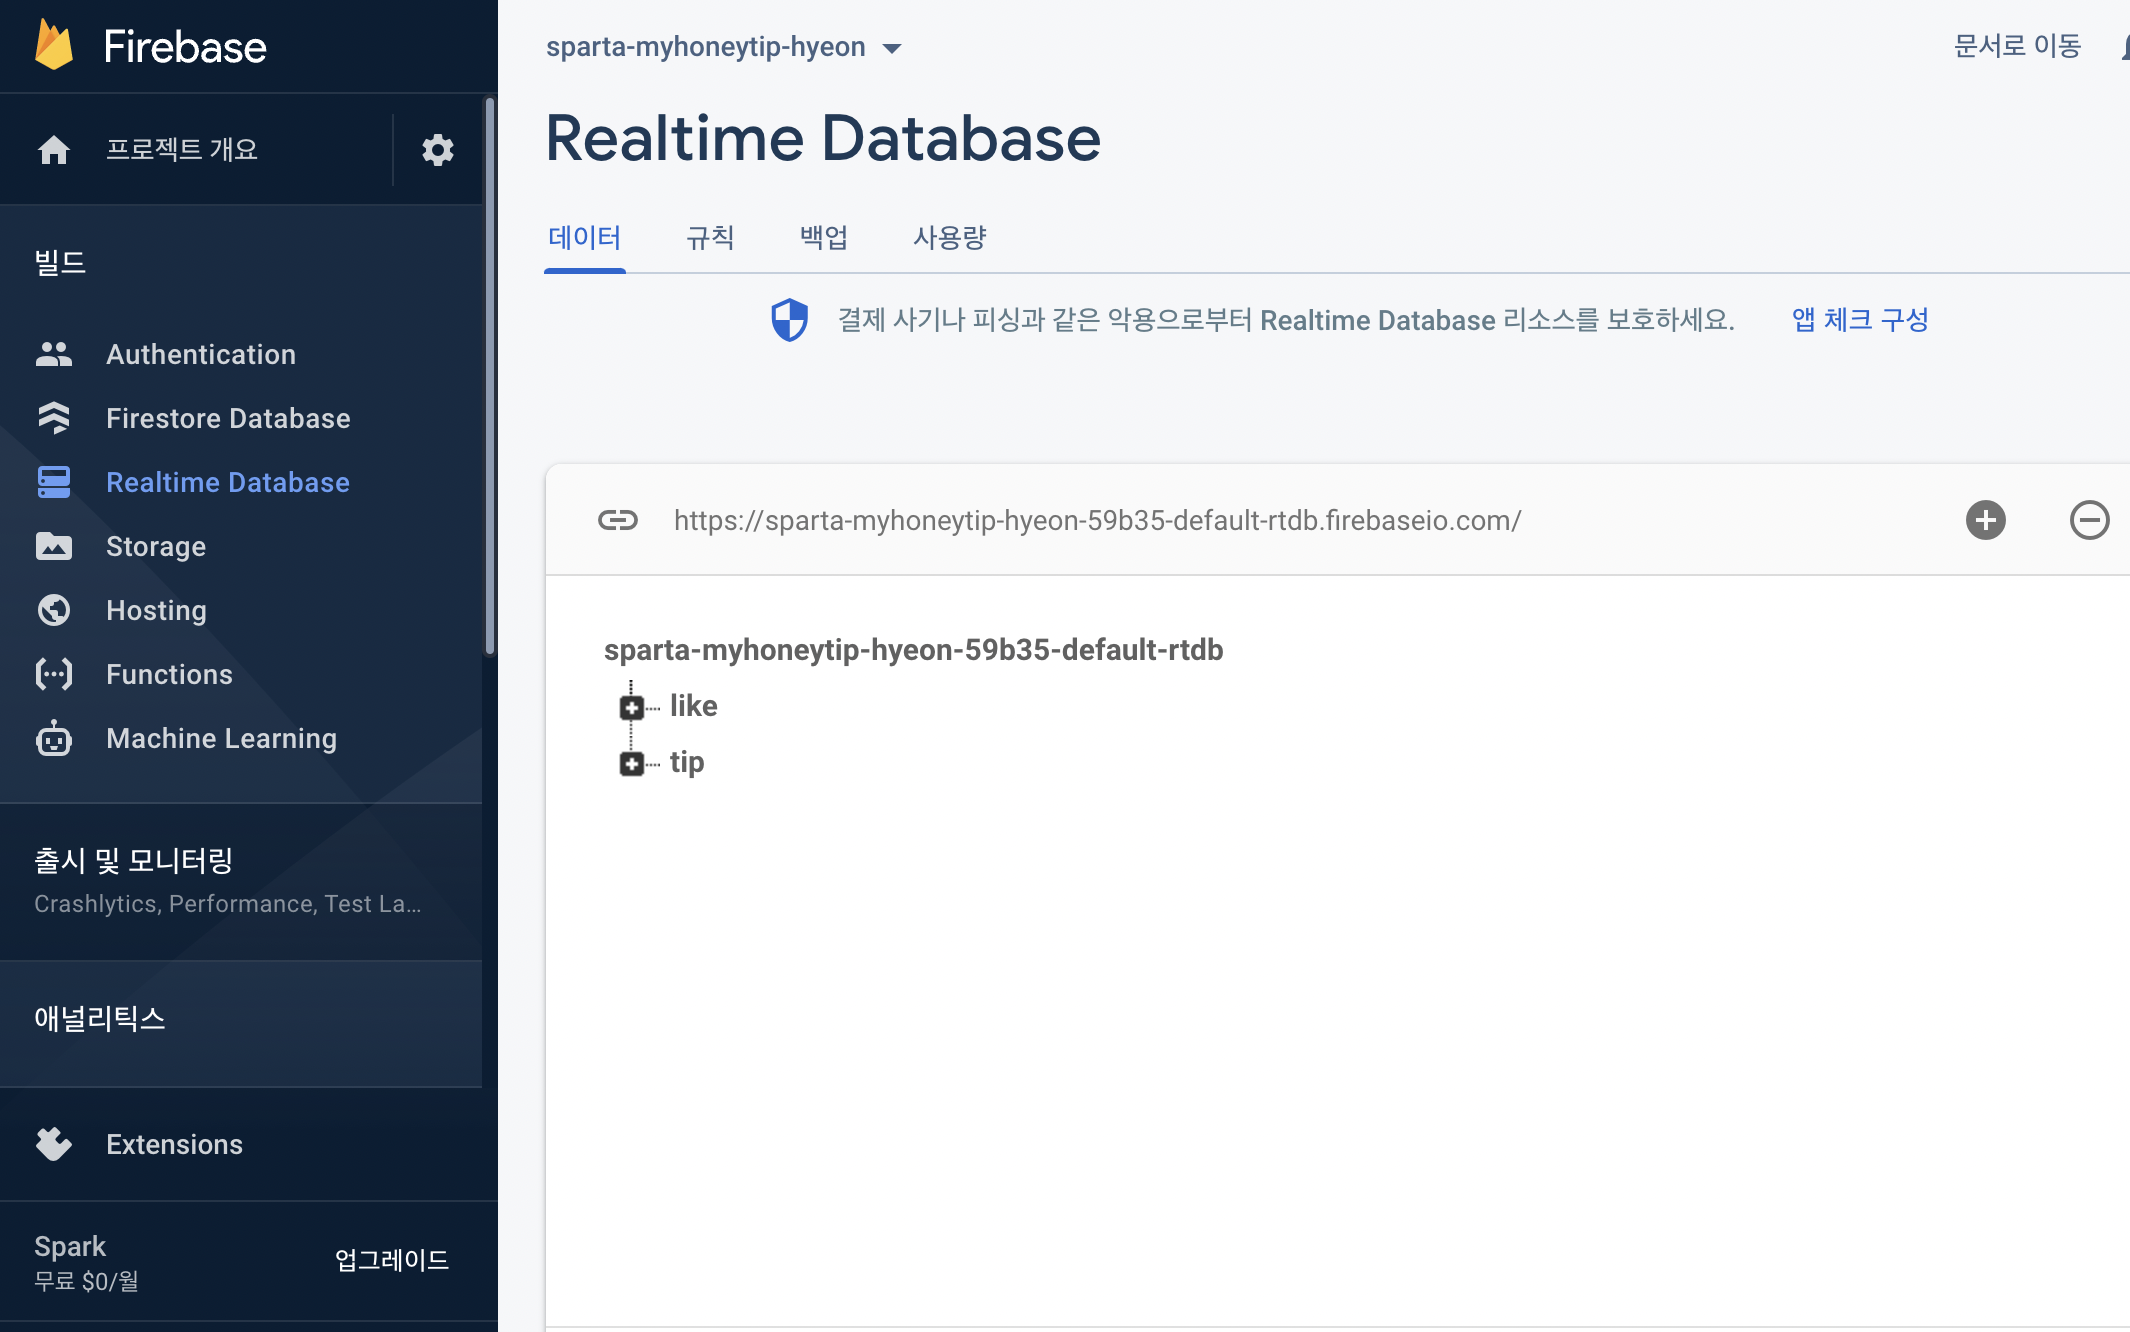This screenshot has height=1332, width=2130.
Task: Click the Realtime Database page heading
Action: [822, 138]
